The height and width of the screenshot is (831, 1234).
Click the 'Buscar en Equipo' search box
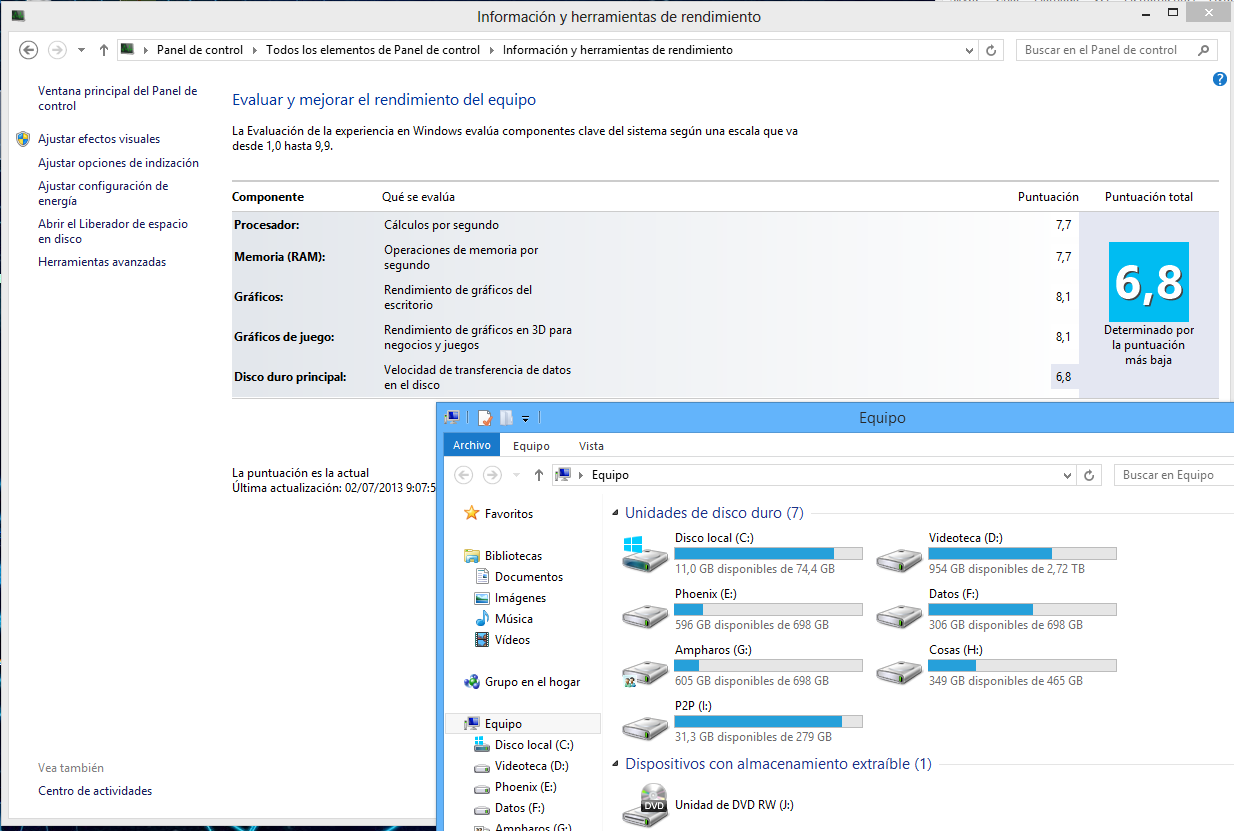[x=1174, y=475]
